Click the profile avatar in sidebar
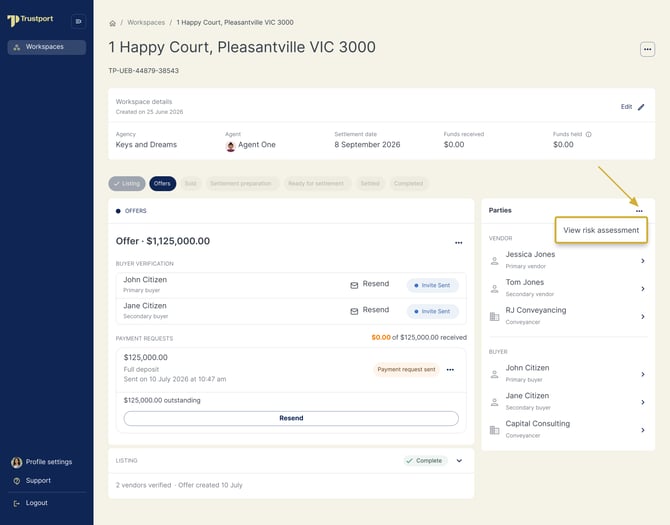670x525 pixels. coord(17,462)
